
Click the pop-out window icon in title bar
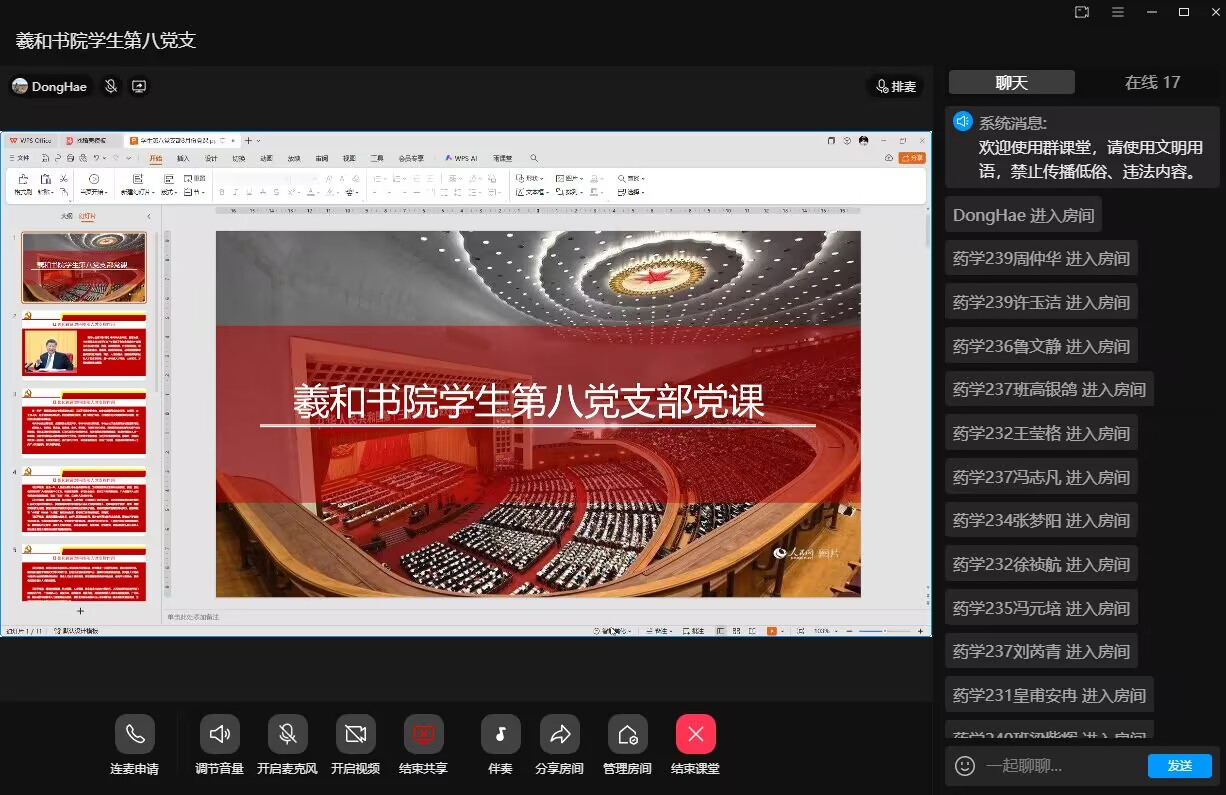click(1081, 12)
